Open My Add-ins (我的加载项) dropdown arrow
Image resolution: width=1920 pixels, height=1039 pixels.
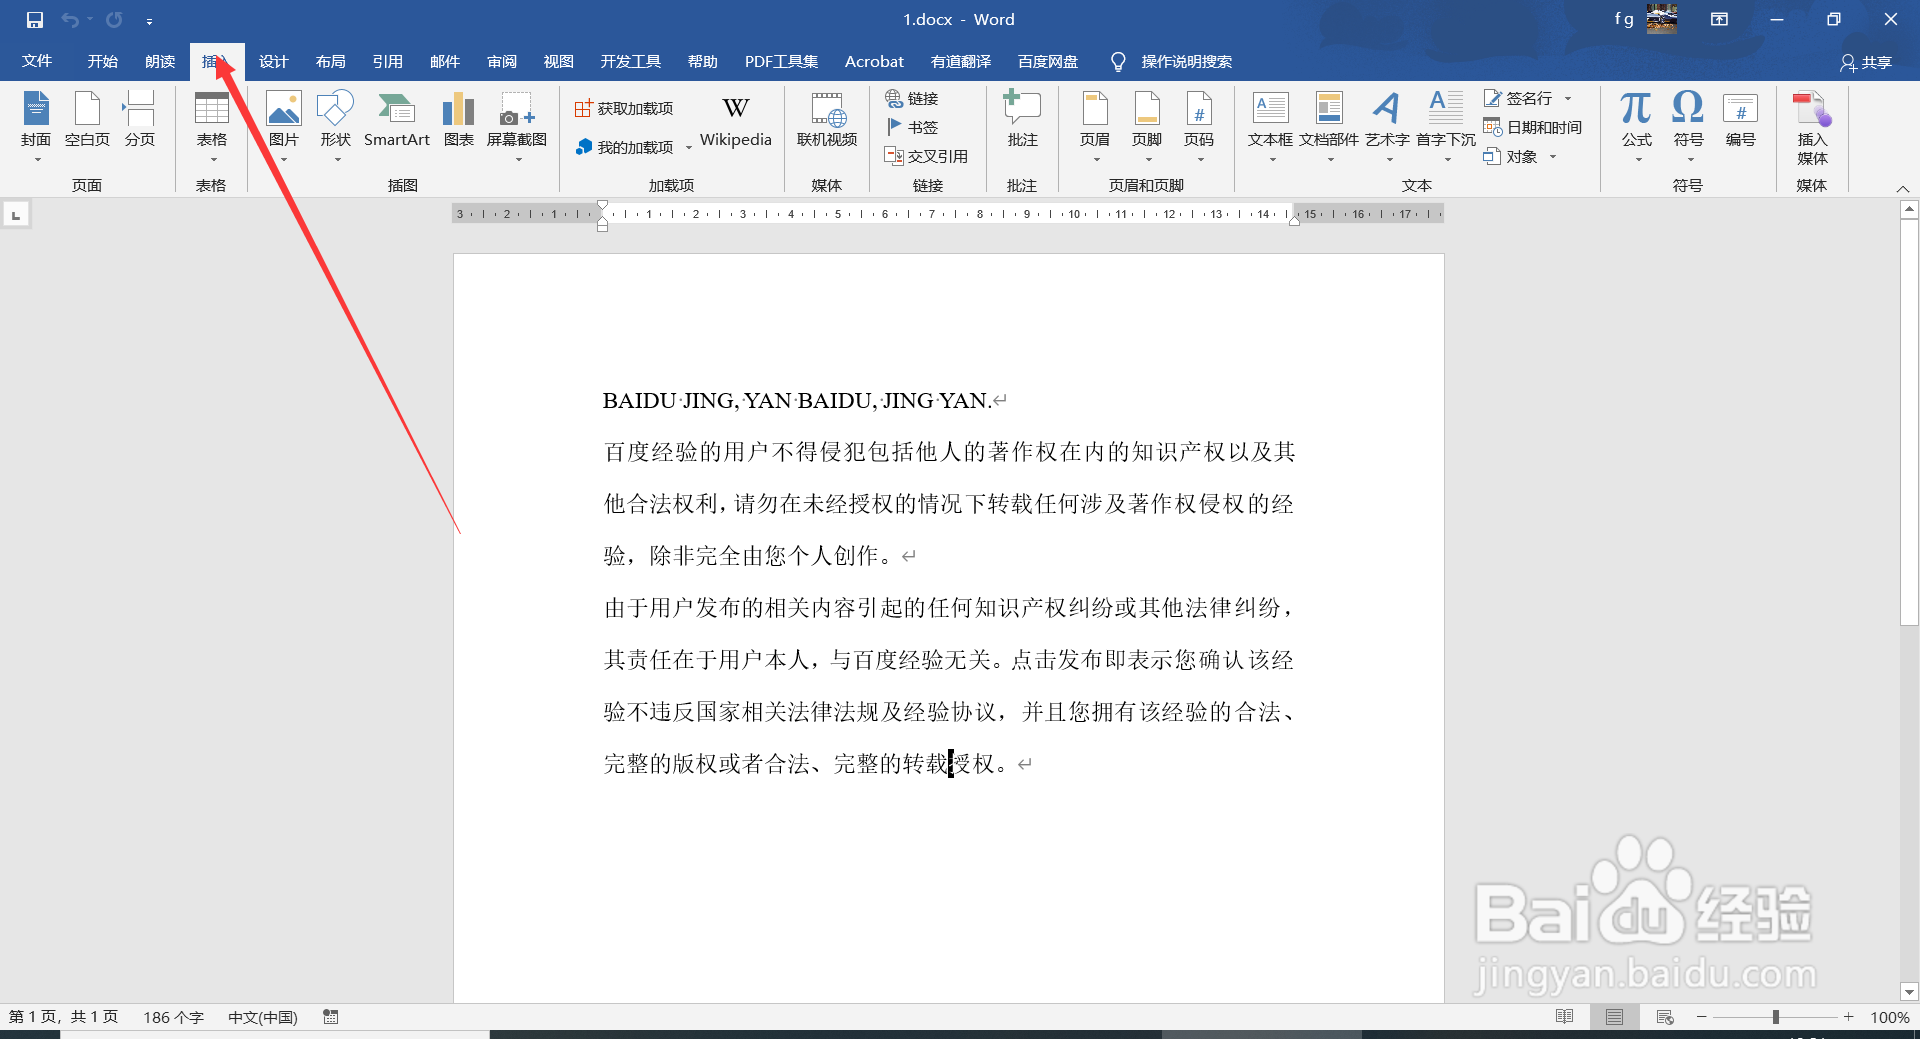689,148
